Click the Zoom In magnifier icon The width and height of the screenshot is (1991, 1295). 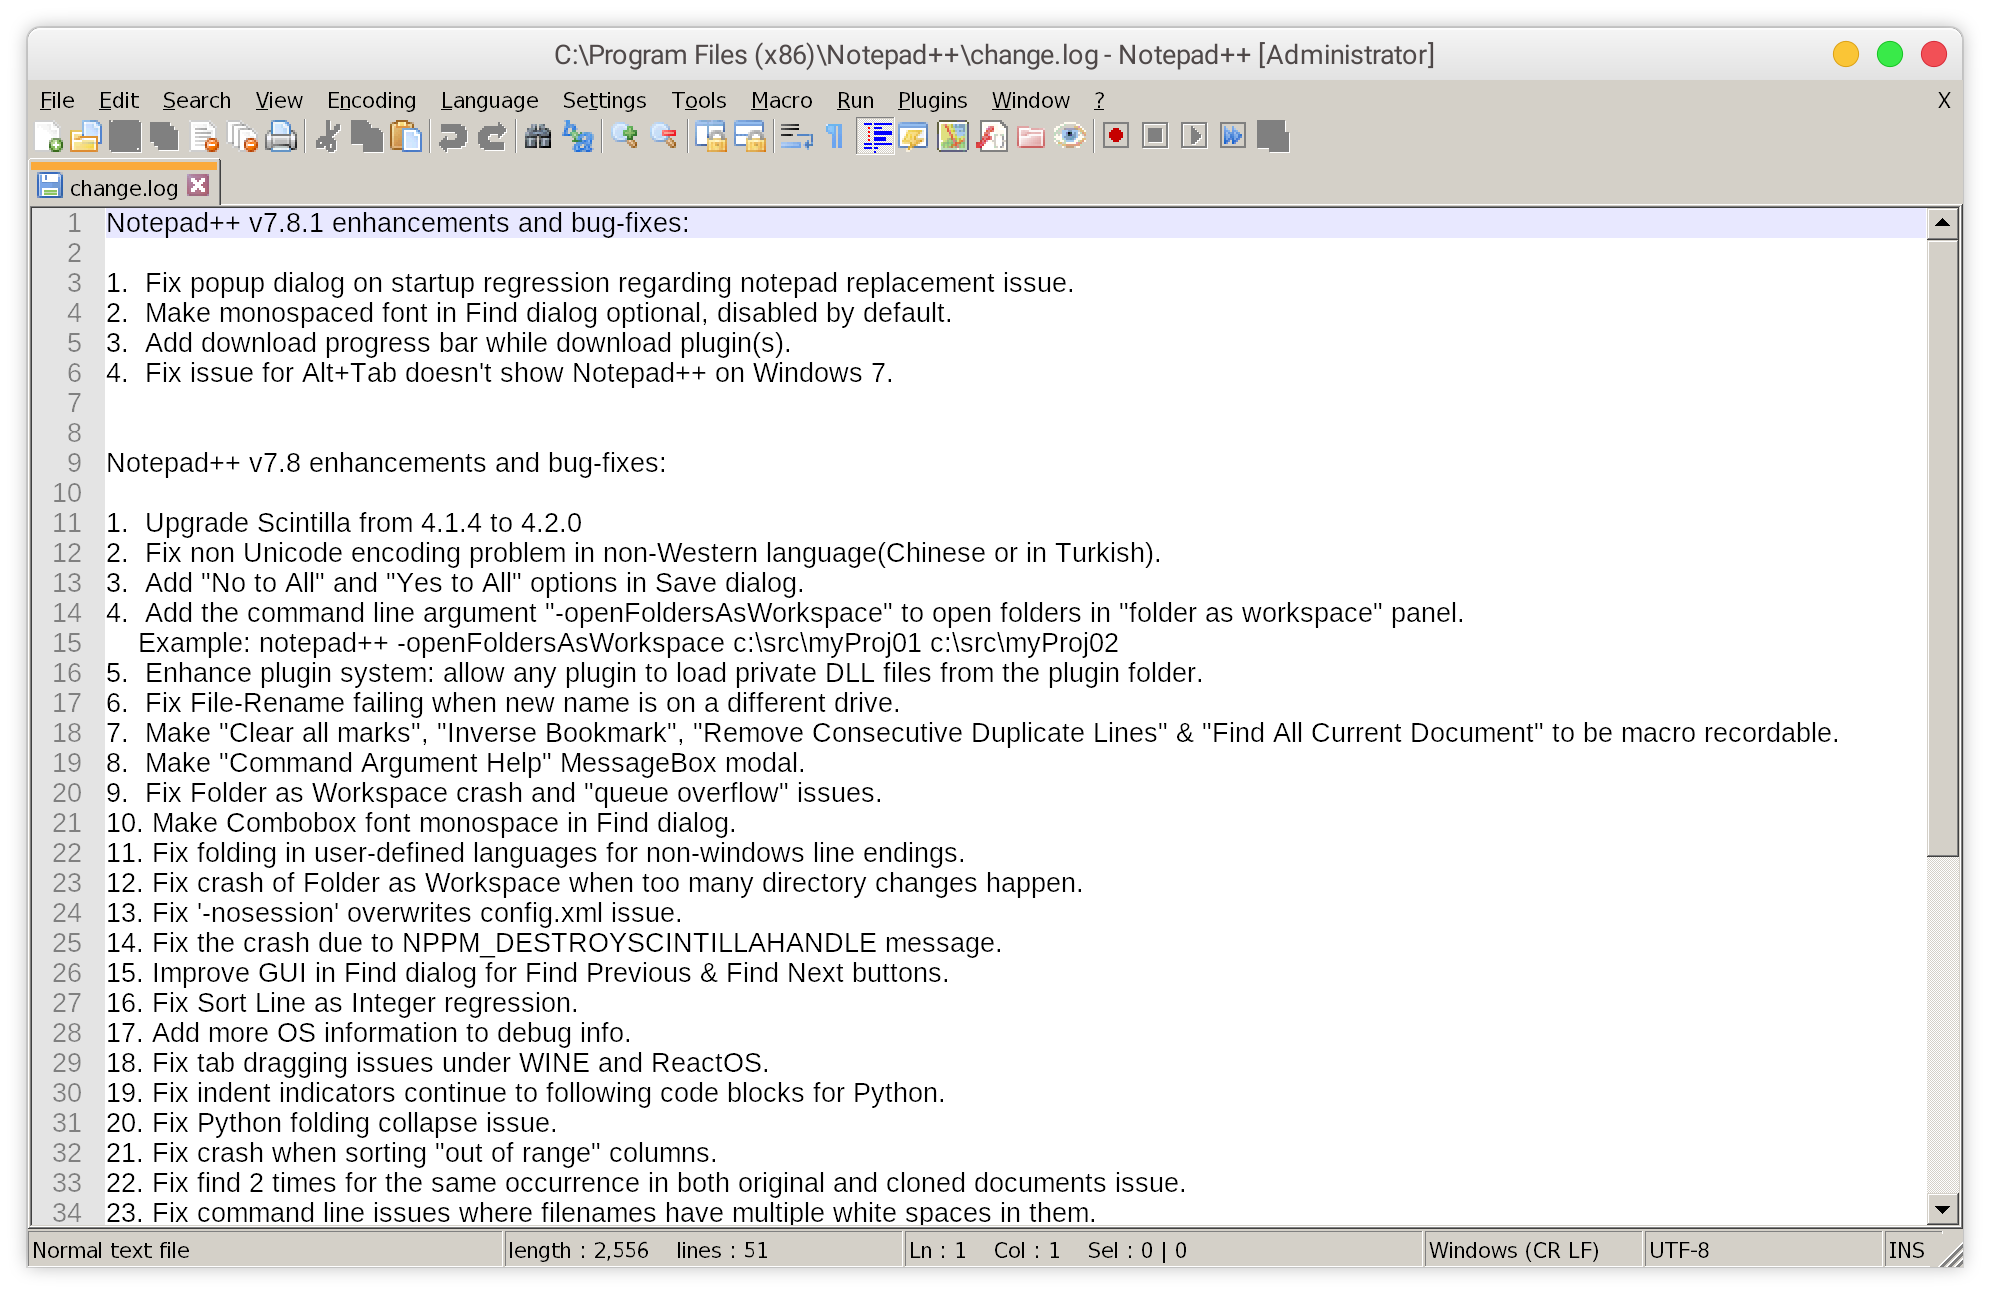pos(626,136)
